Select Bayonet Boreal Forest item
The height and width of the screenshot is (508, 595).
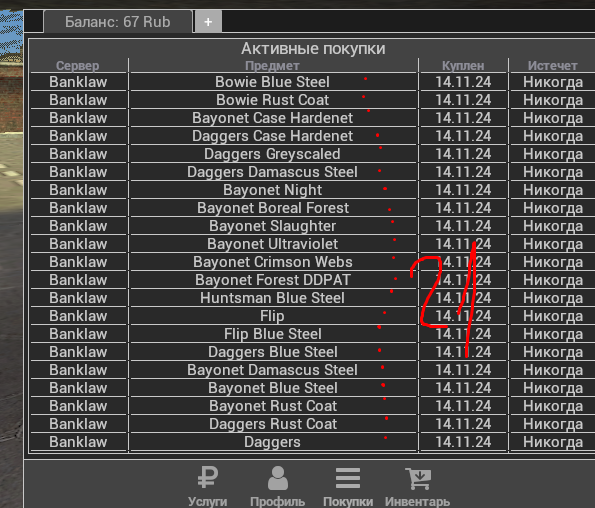[x=272, y=208]
